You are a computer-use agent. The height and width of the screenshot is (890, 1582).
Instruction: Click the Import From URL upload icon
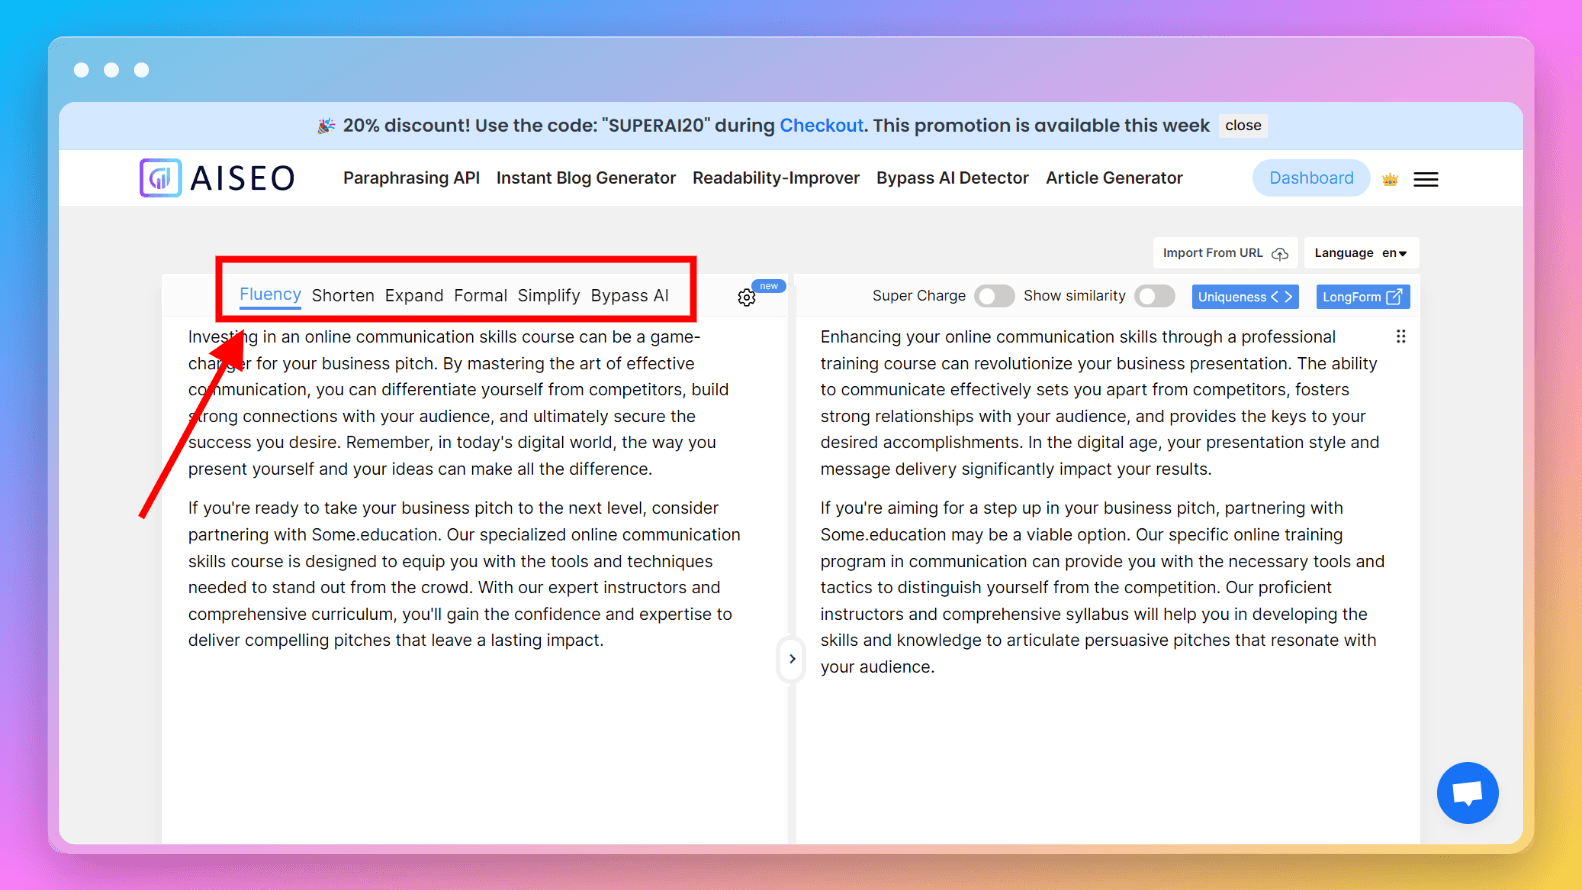point(1279,254)
